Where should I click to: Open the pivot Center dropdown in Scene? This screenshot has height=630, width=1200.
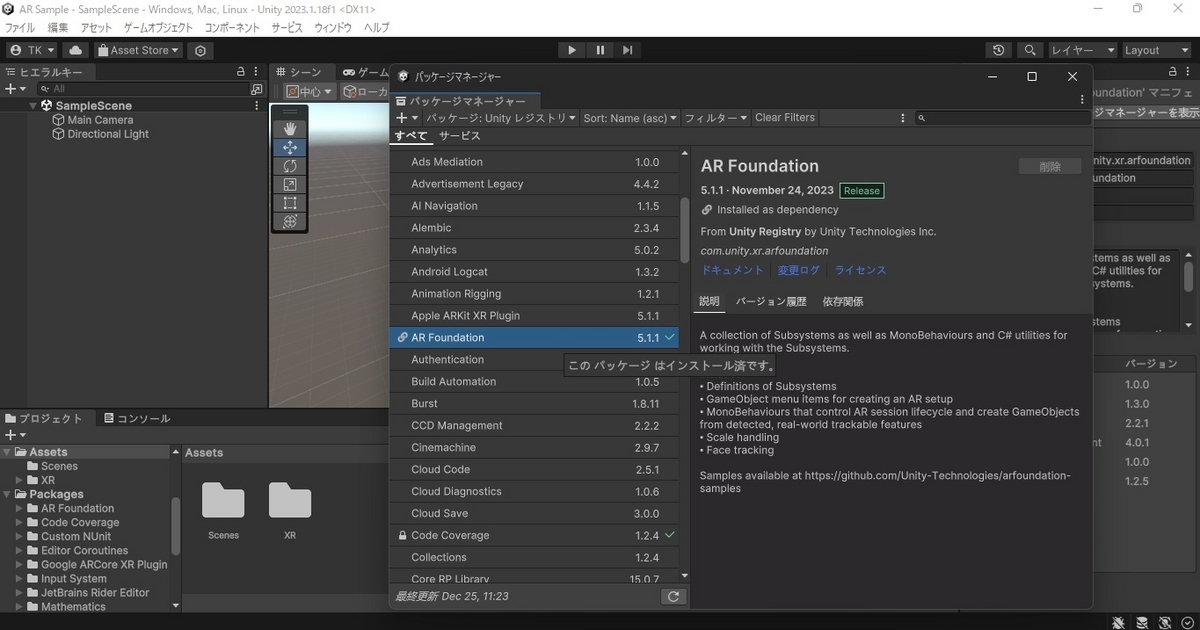click(310, 92)
